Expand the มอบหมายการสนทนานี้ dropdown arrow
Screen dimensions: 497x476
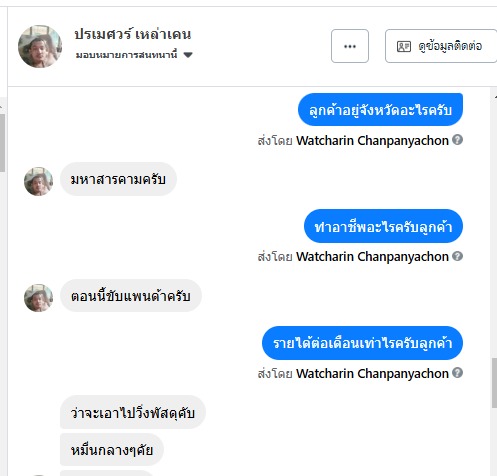point(188,55)
